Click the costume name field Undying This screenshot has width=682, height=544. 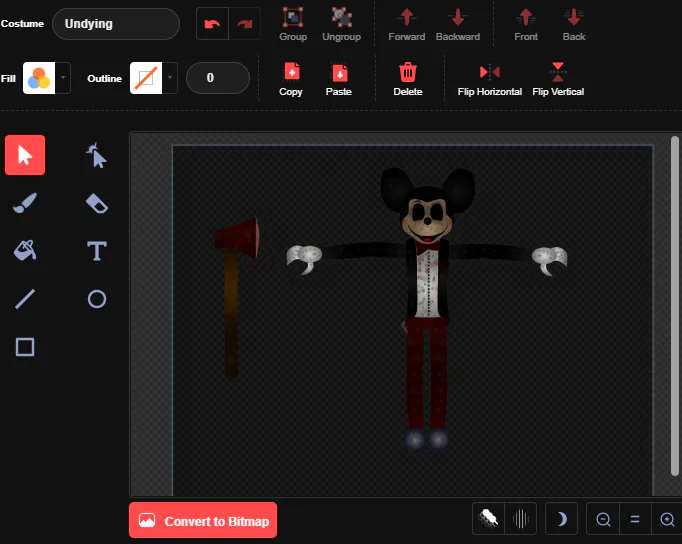coord(116,24)
